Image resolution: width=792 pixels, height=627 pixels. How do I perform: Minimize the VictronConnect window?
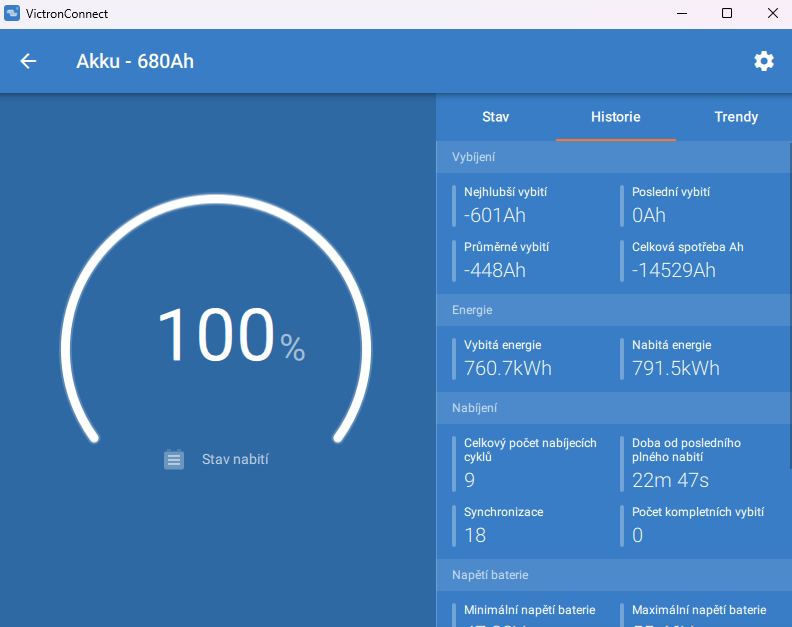tap(681, 14)
